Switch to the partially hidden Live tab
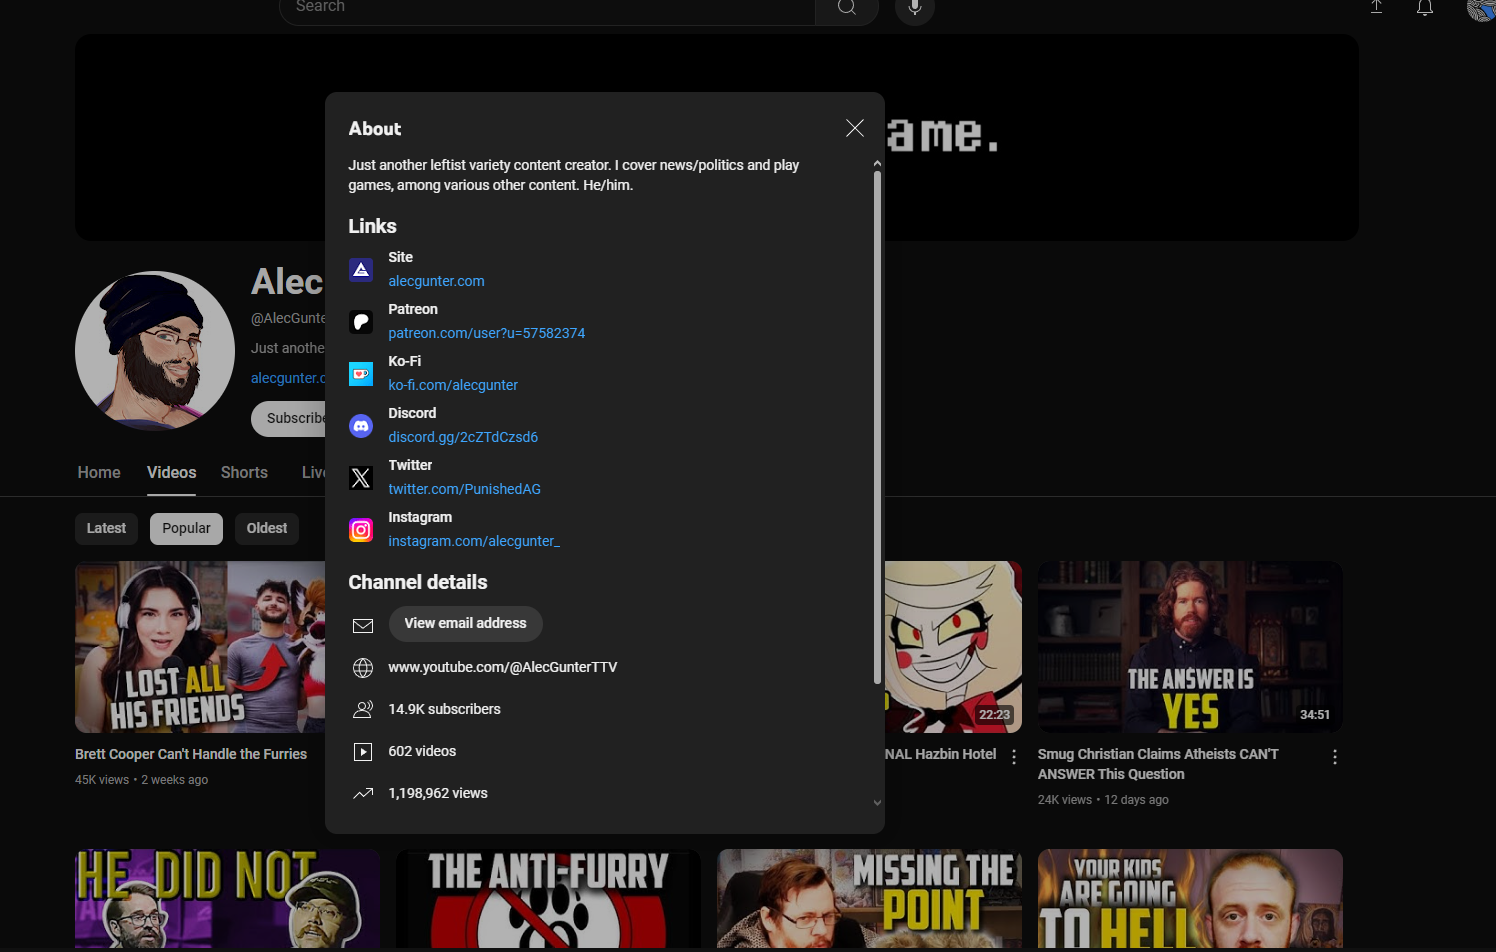This screenshot has height=952, width=1496. pyautogui.click(x=313, y=472)
